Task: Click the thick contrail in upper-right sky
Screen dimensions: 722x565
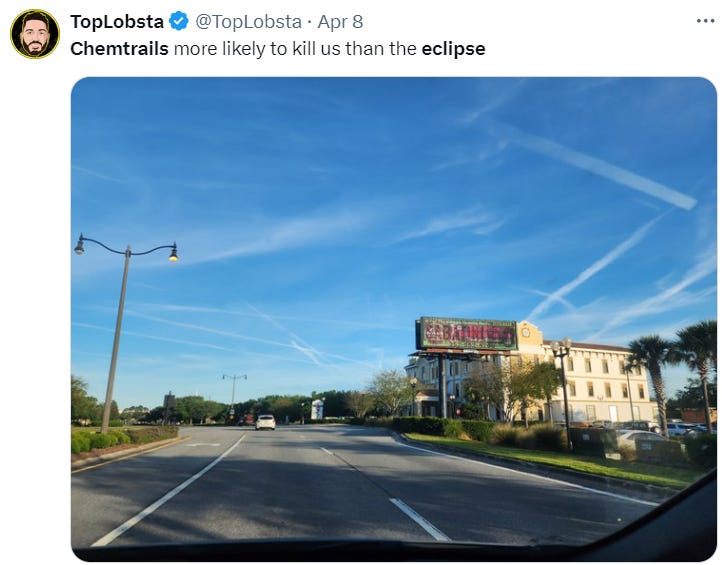Action: pyautogui.click(x=599, y=168)
